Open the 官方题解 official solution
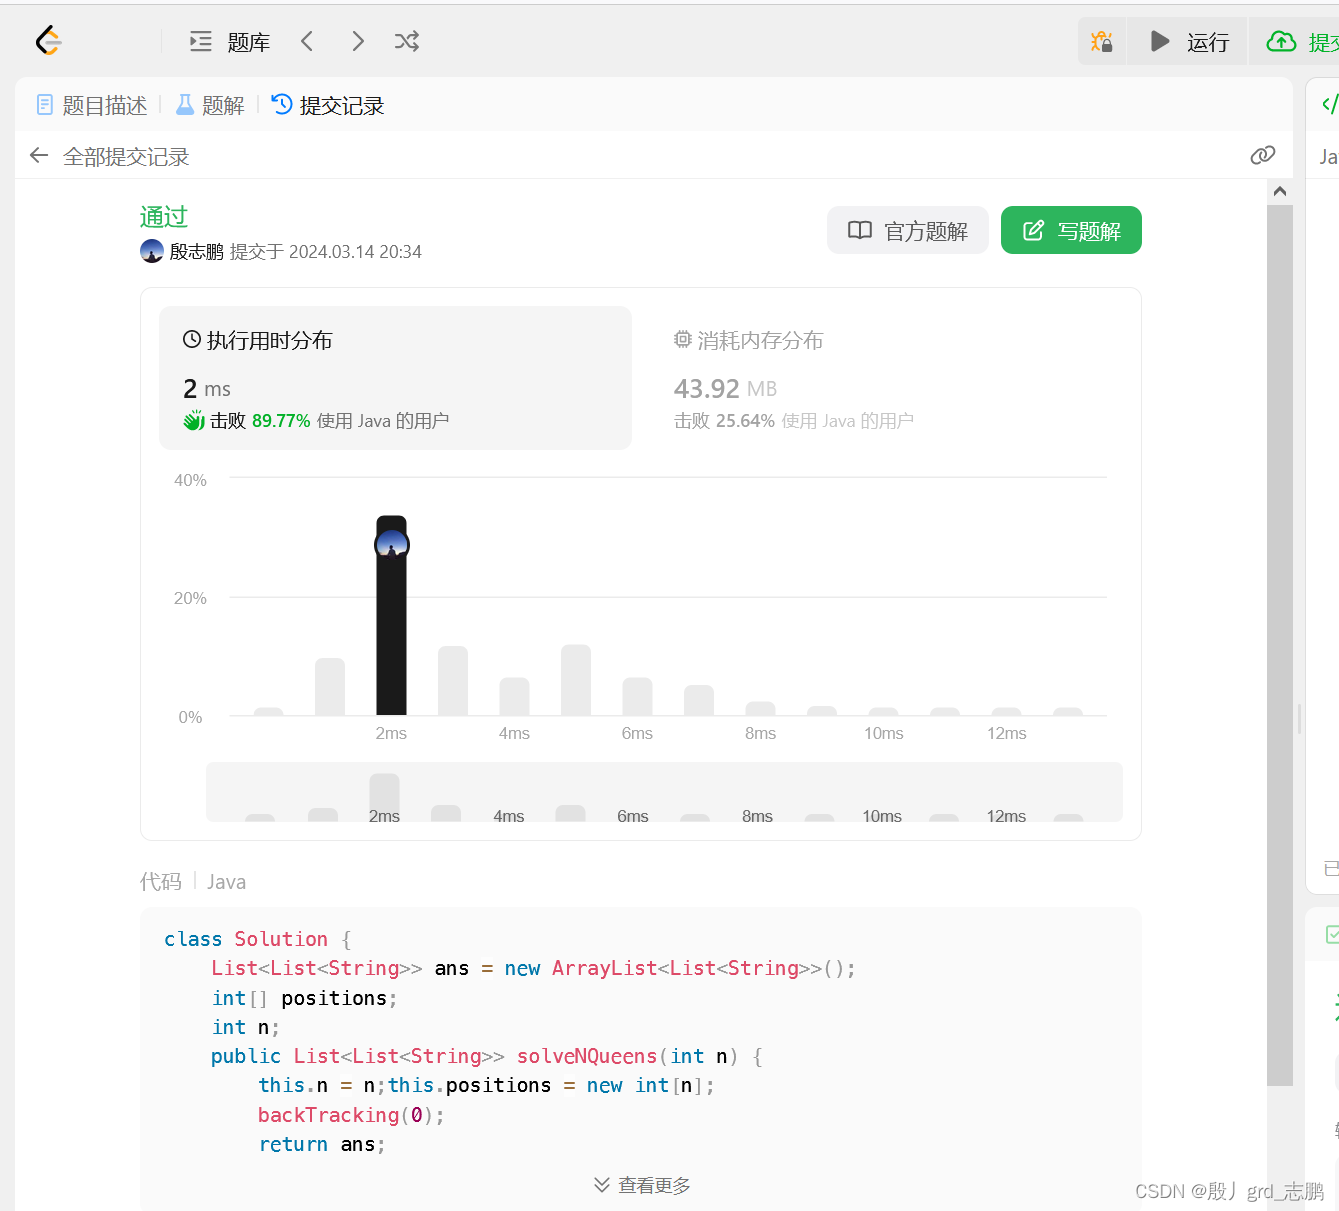Viewport: 1339px width, 1211px height. 908,231
